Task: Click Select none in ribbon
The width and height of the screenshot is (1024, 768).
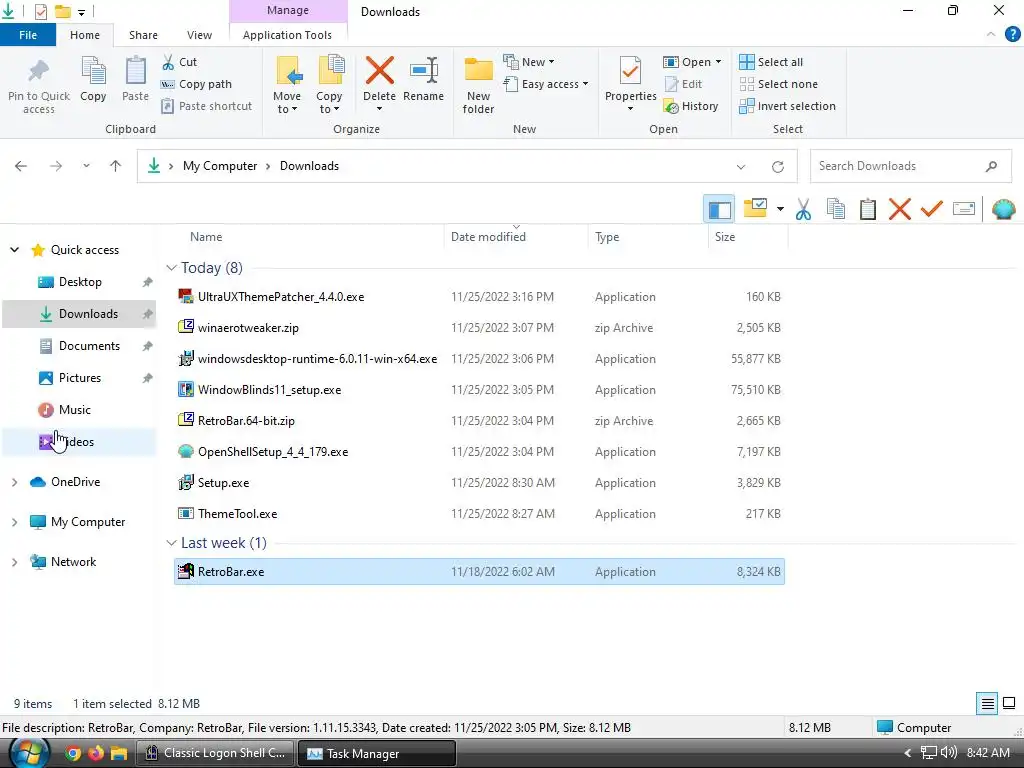Action: tap(778, 84)
